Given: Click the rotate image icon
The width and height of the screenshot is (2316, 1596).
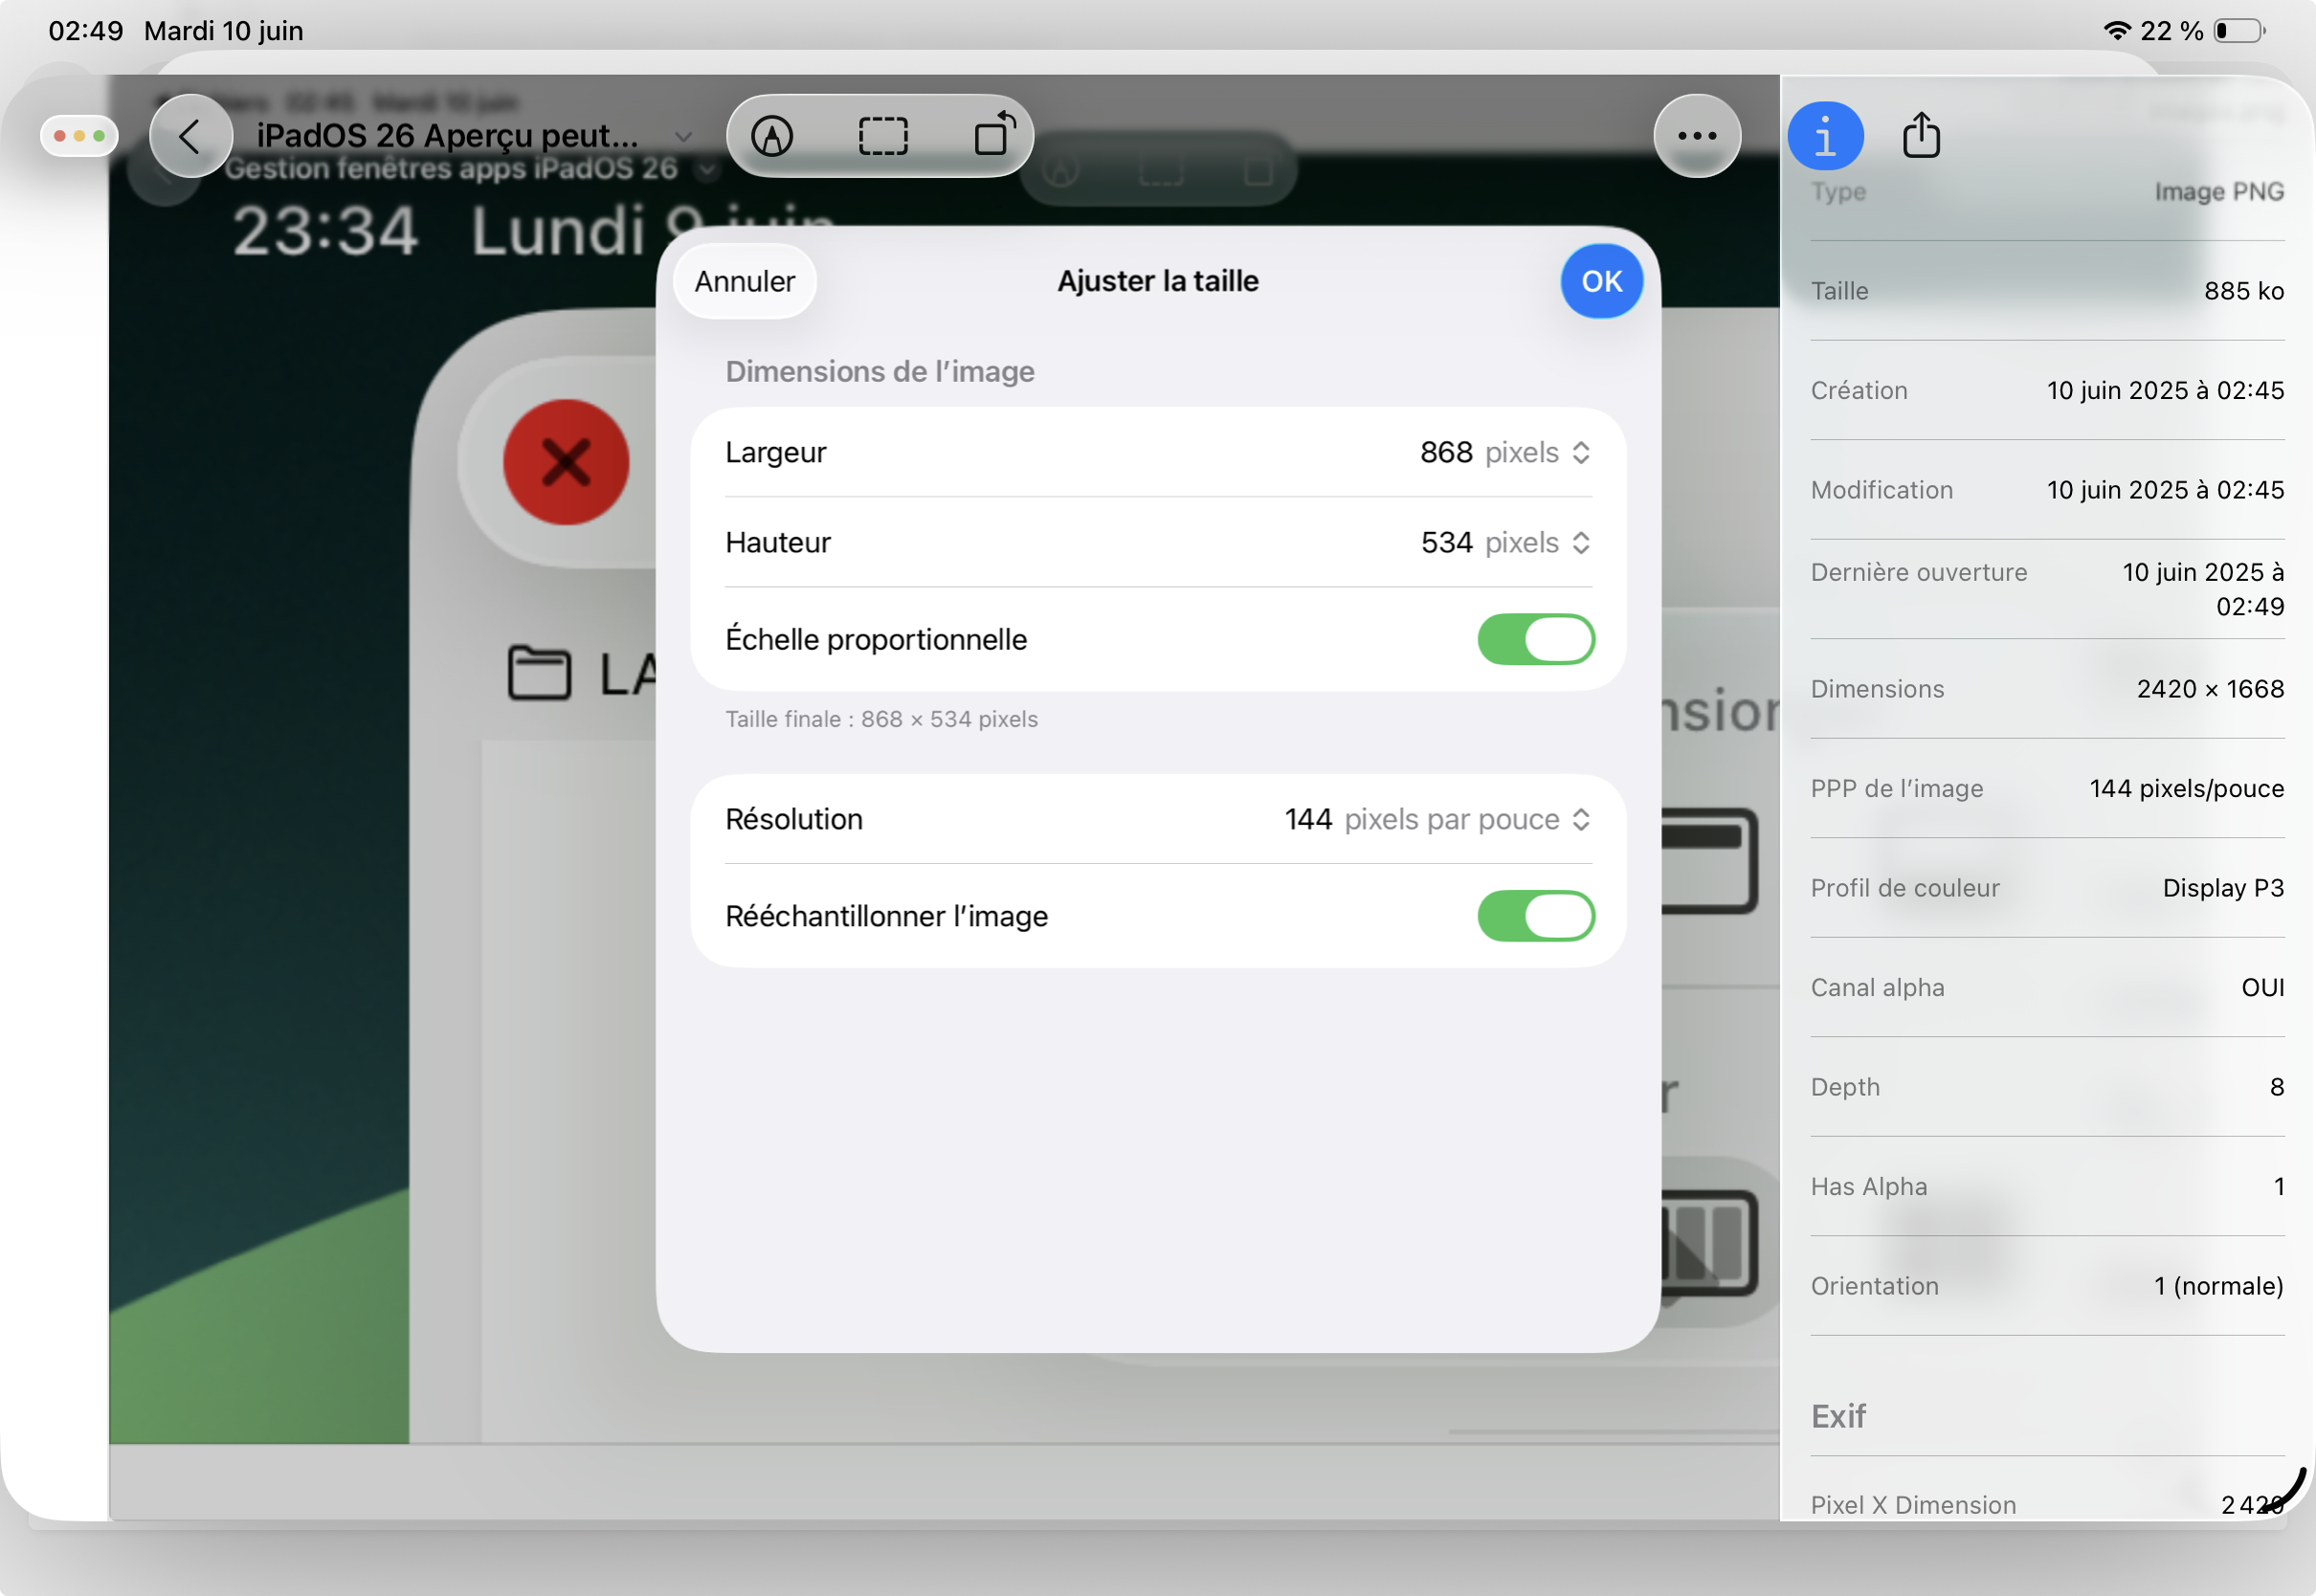Looking at the screenshot, I should click(994, 134).
